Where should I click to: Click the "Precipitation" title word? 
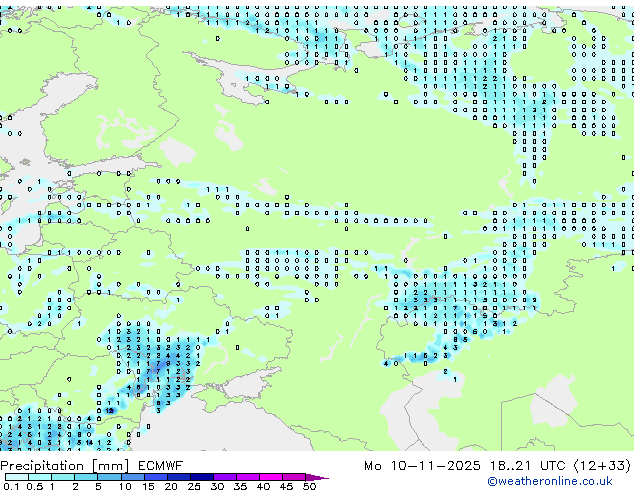(x=42, y=466)
